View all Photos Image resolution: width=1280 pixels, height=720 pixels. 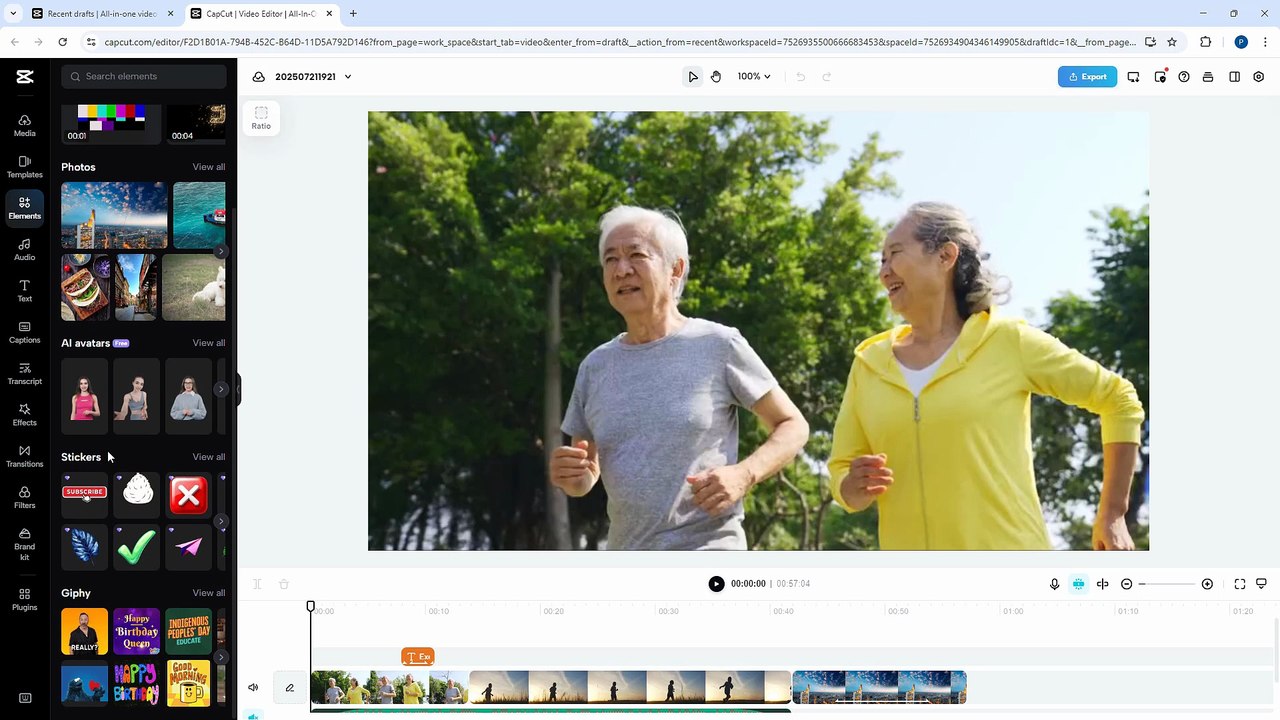point(209,167)
